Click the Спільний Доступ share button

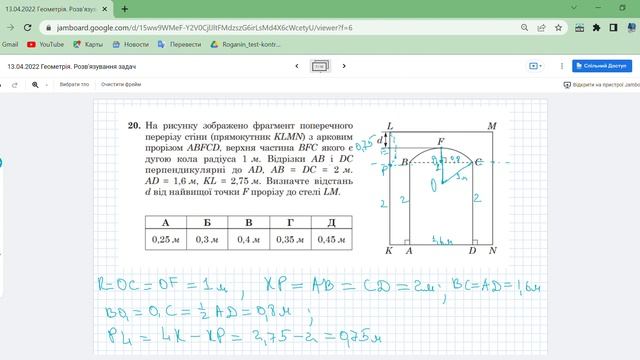(x=602, y=66)
